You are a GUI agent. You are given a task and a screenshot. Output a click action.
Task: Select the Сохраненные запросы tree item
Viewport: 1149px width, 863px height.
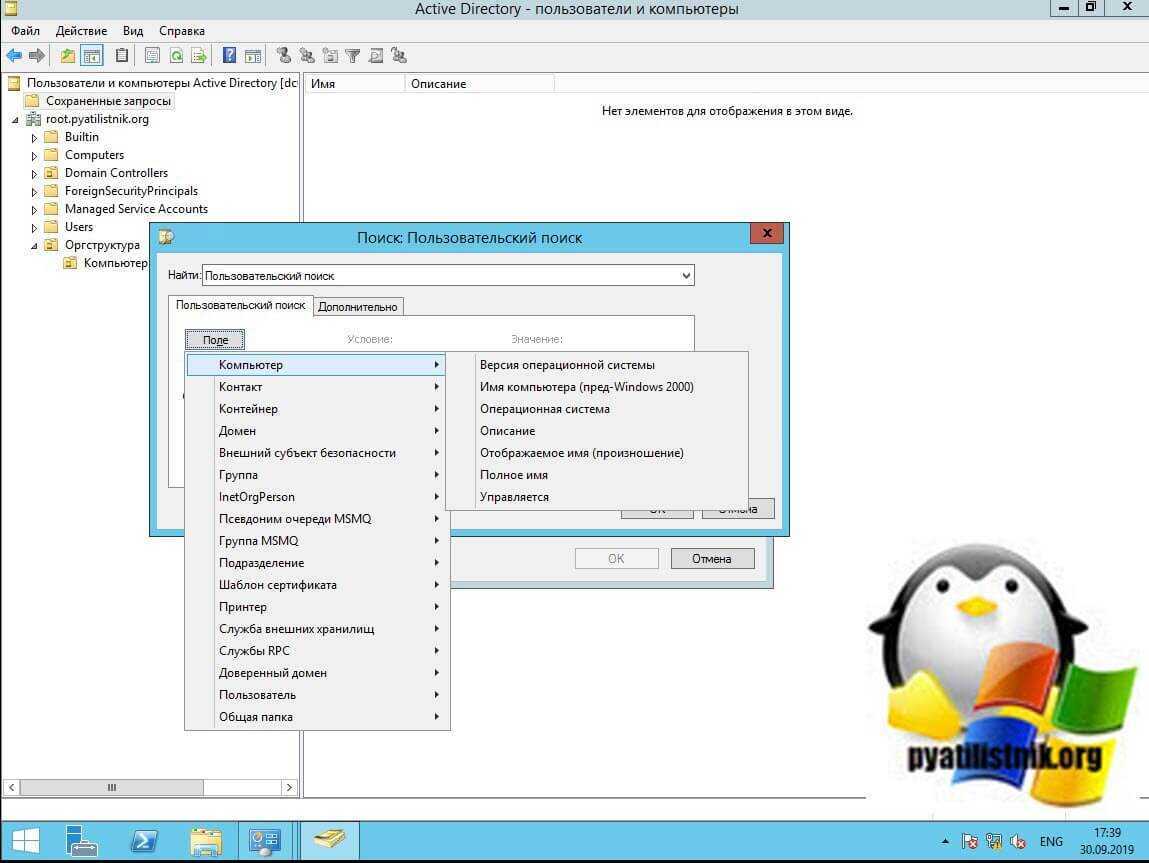(x=108, y=101)
